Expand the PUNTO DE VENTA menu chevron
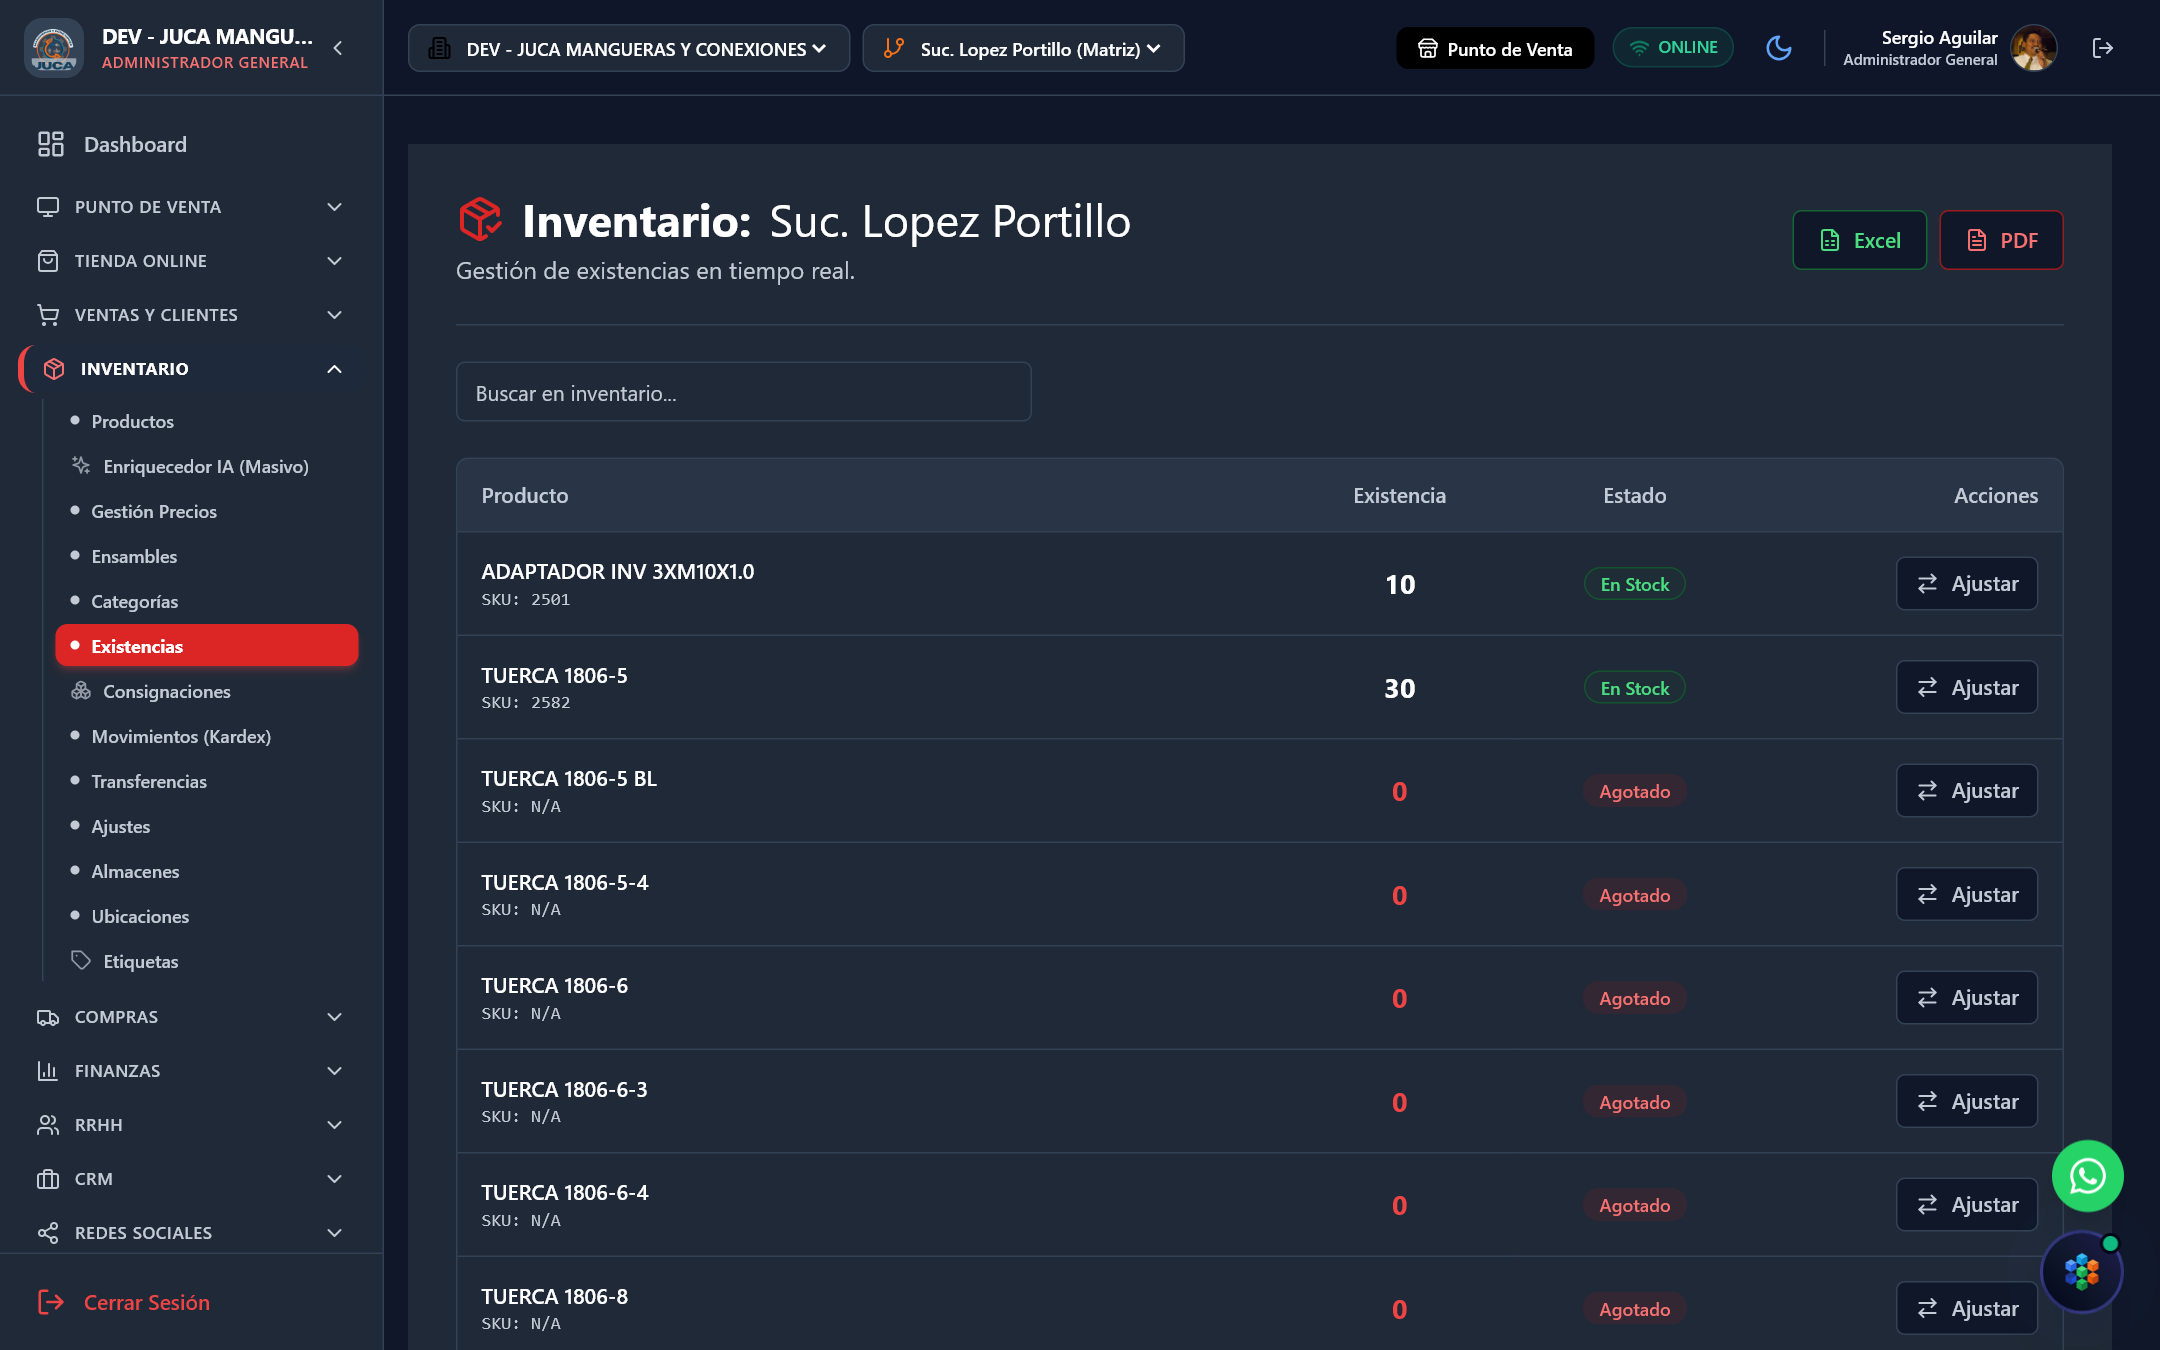Screen dimensions: 2160x1350 335,207
